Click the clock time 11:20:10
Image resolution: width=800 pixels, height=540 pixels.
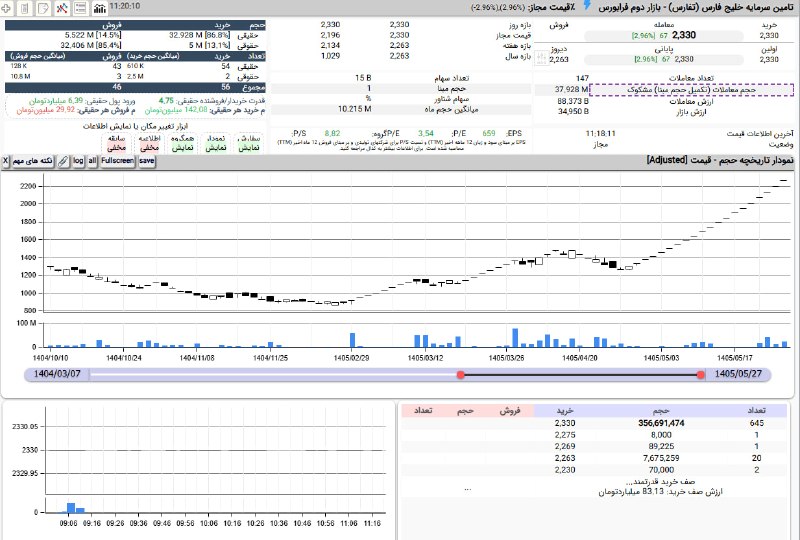124,6
